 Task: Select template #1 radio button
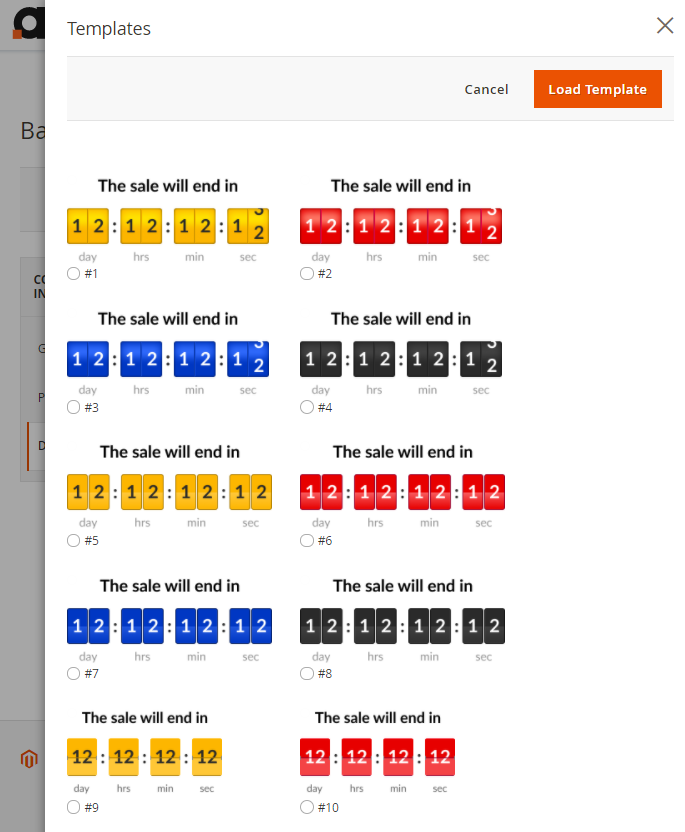[73, 274]
